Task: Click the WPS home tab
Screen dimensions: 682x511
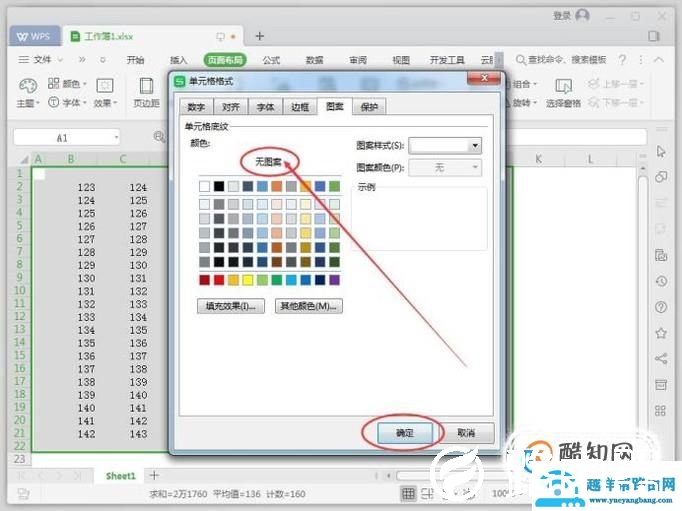Action: click(x=34, y=37)
